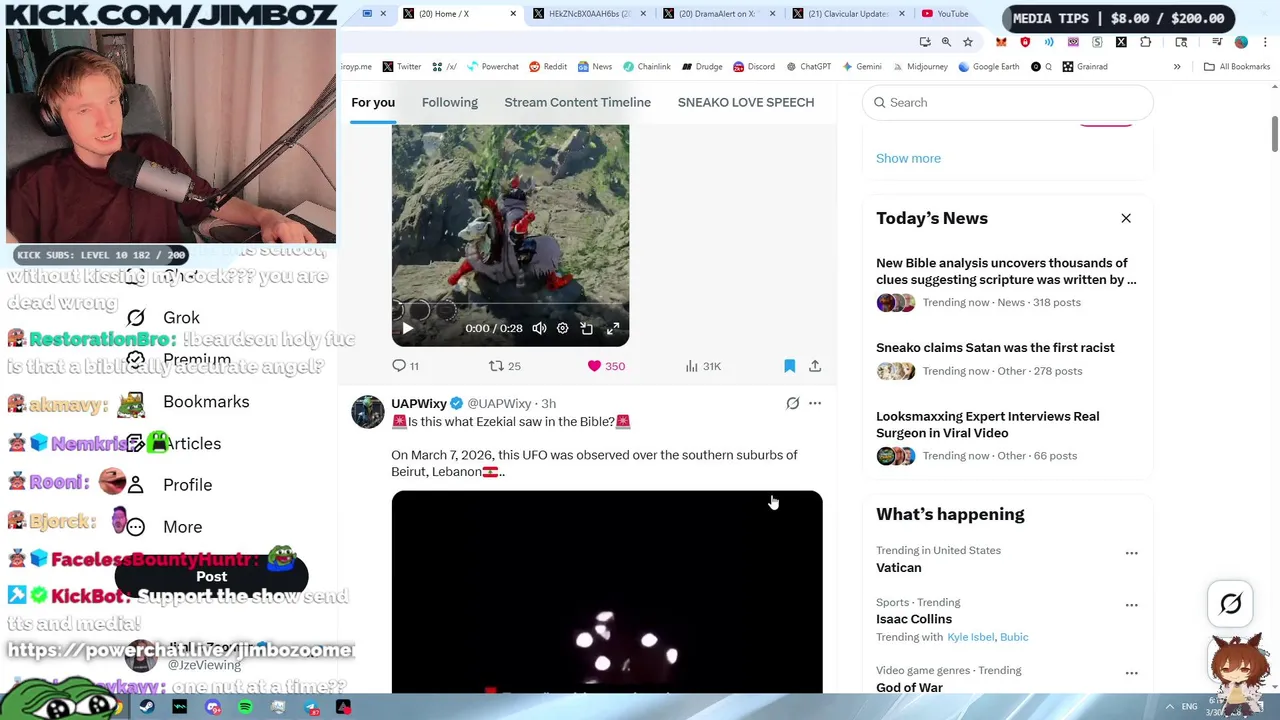Viewport: 1280px width, 720px height.
Task: Open the New Bible analysis news story
Action: point(1006,271)
